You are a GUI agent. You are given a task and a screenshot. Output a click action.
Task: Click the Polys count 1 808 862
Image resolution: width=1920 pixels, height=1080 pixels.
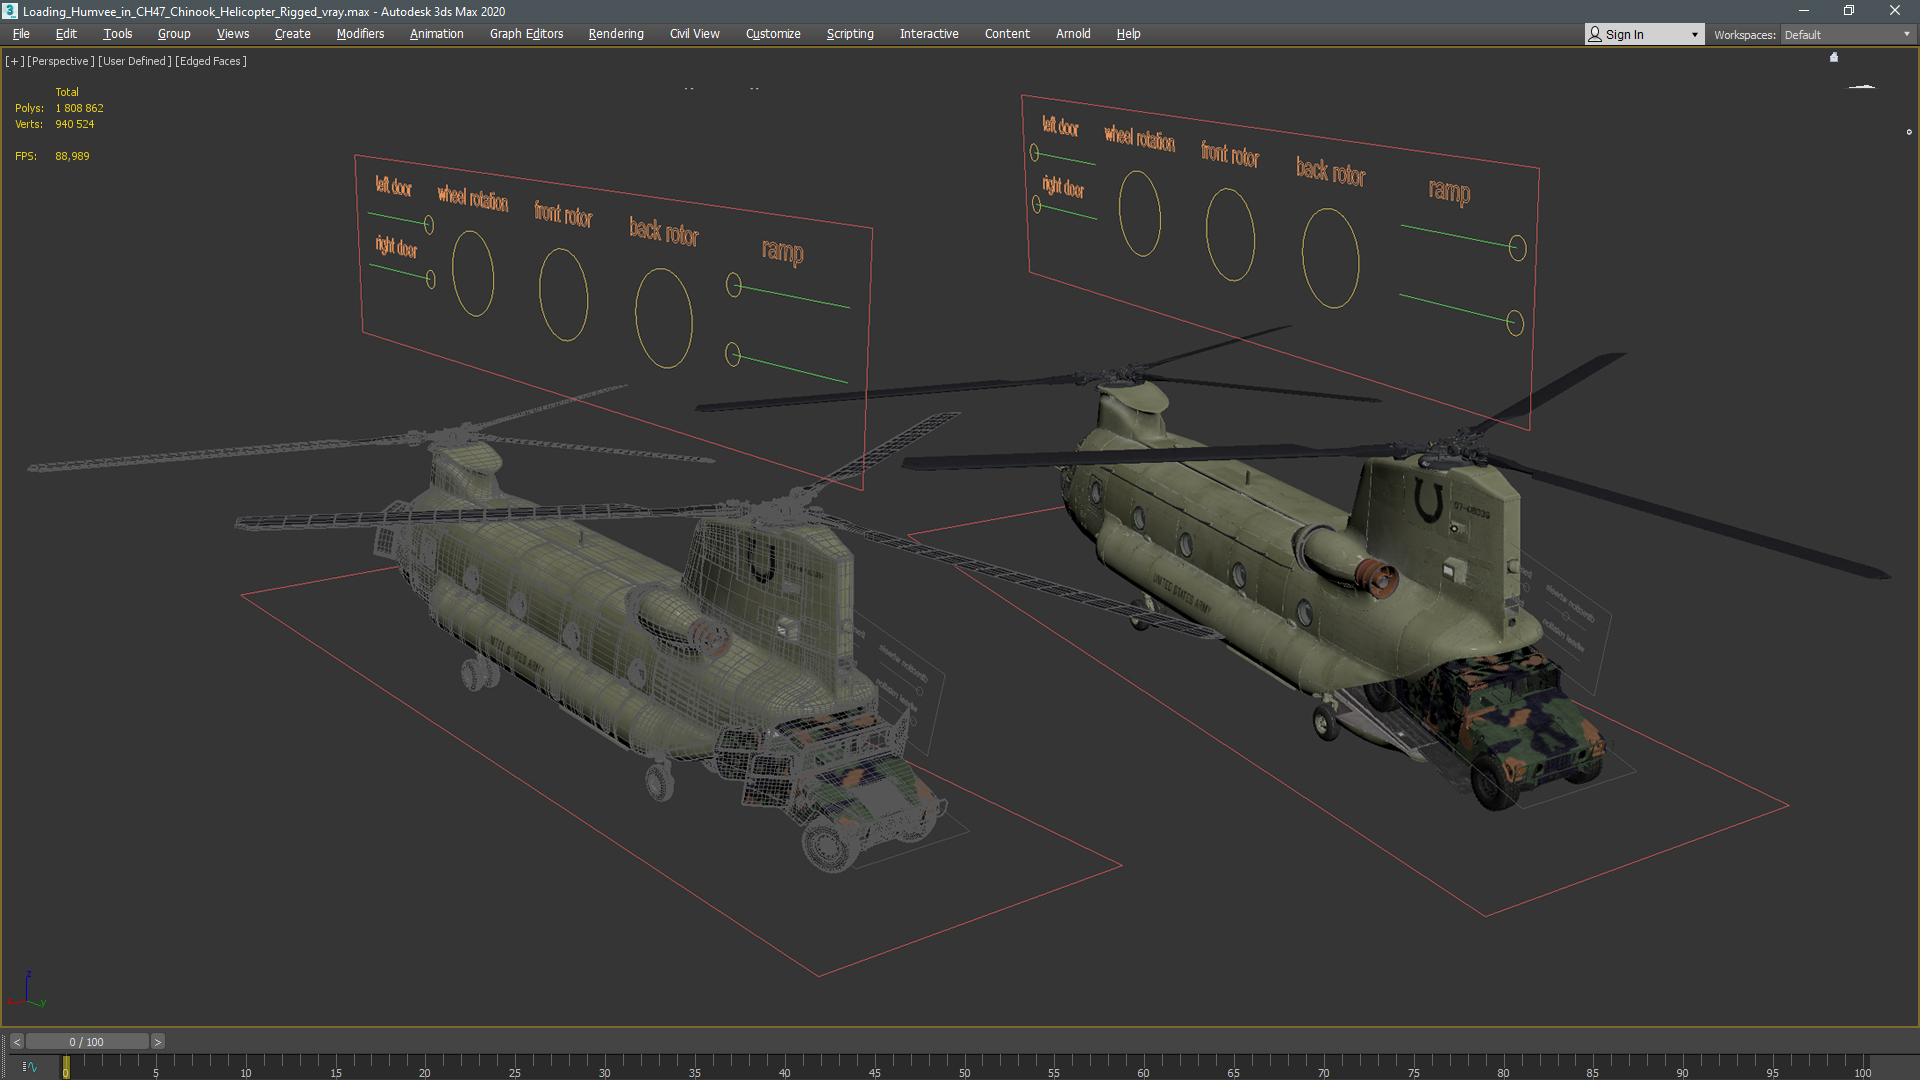point(79,108)
